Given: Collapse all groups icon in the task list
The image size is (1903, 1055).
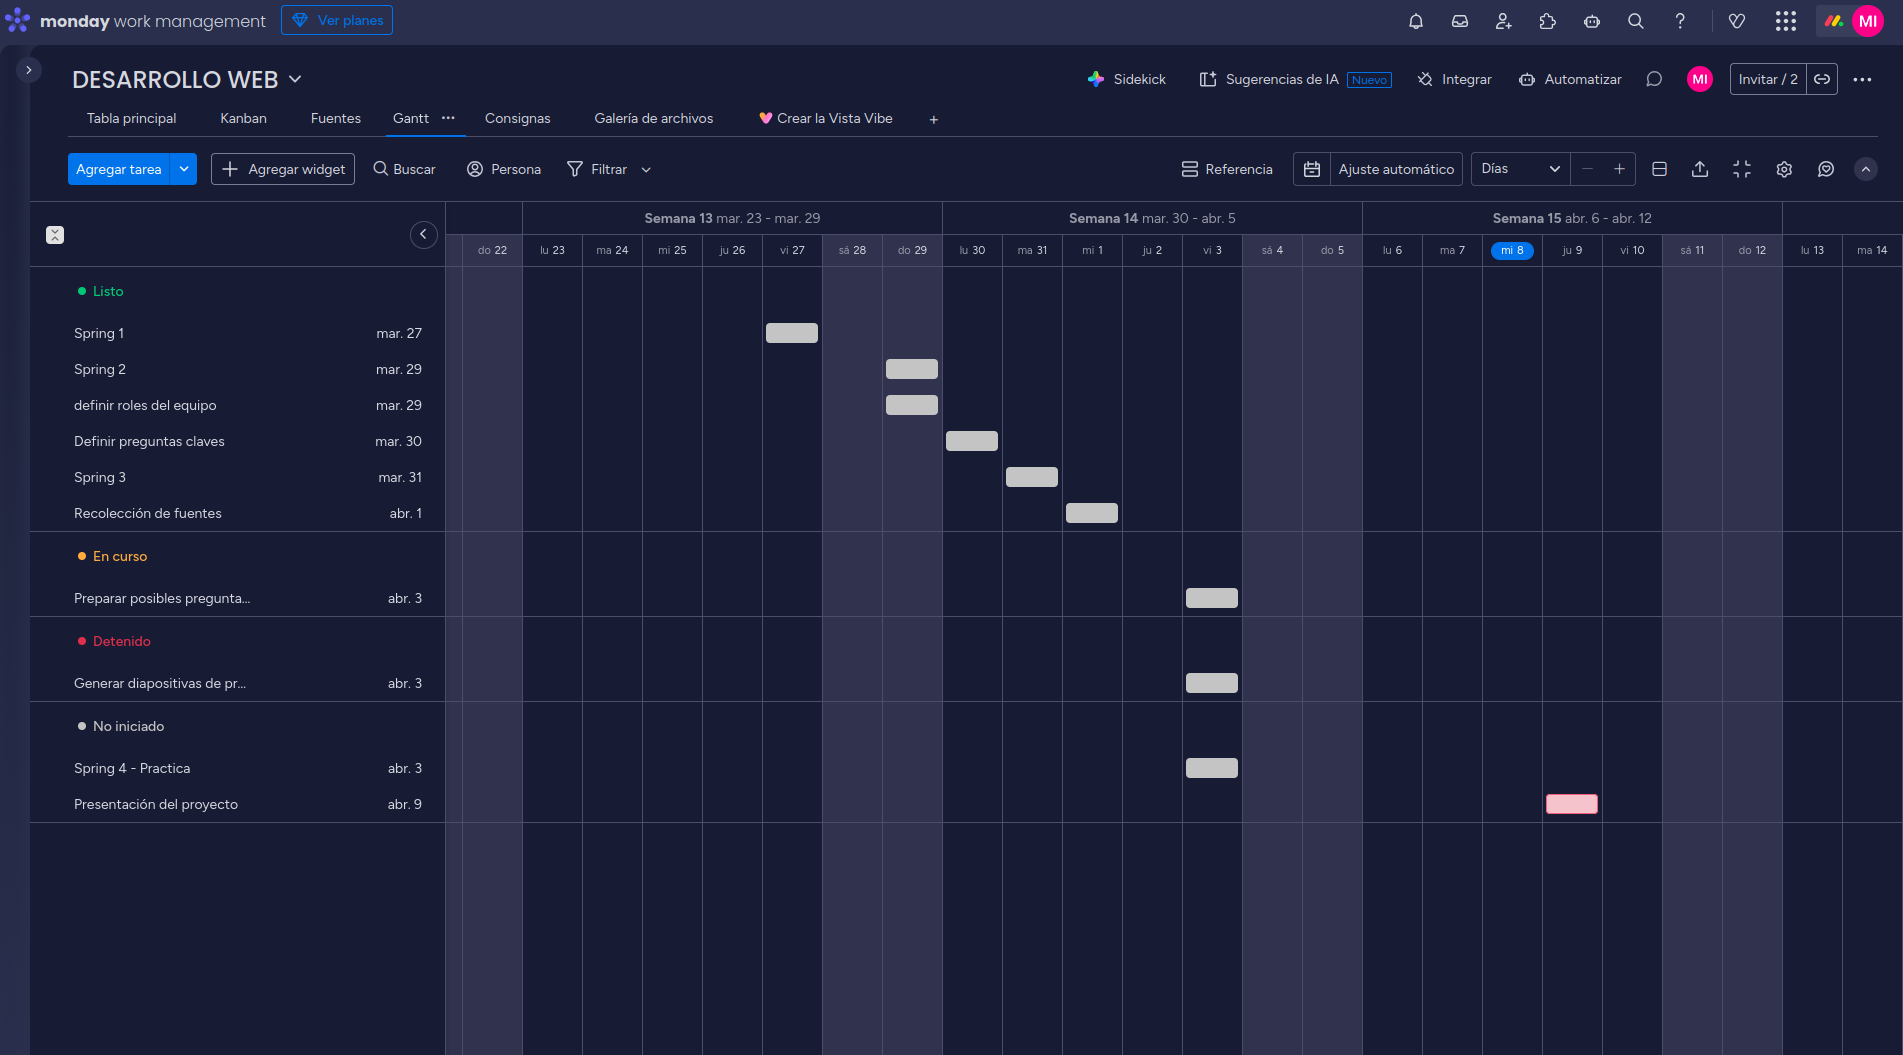Looking at the screenshot, I should (x=55, y=235).
